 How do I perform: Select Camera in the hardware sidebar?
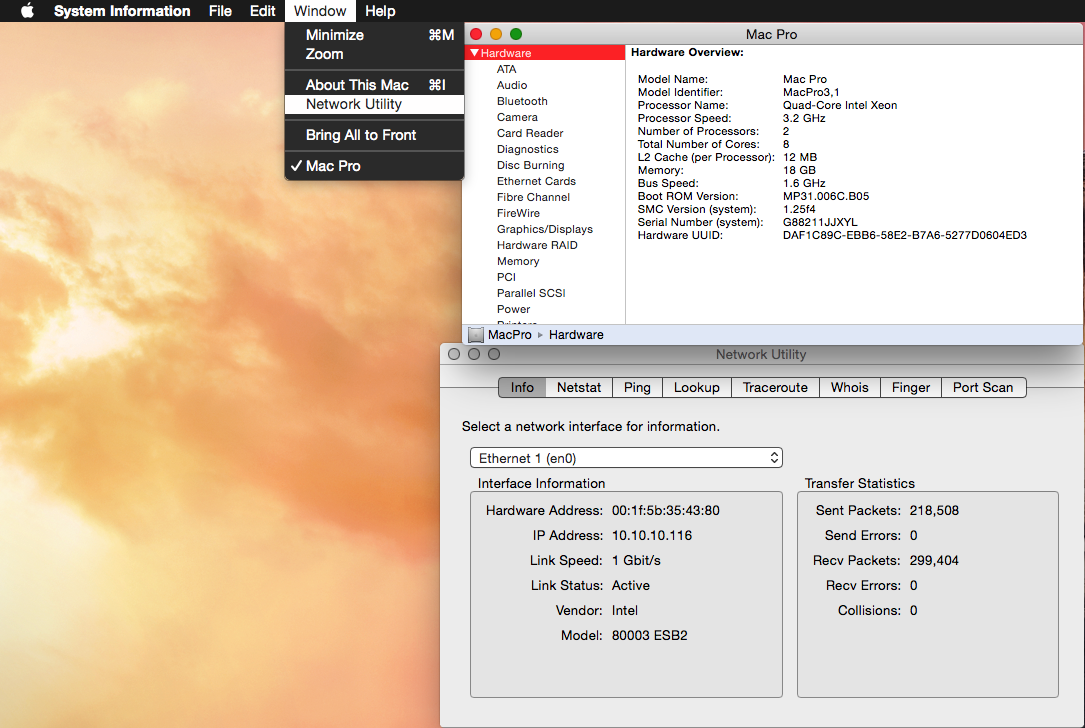(x=517, y=117)
